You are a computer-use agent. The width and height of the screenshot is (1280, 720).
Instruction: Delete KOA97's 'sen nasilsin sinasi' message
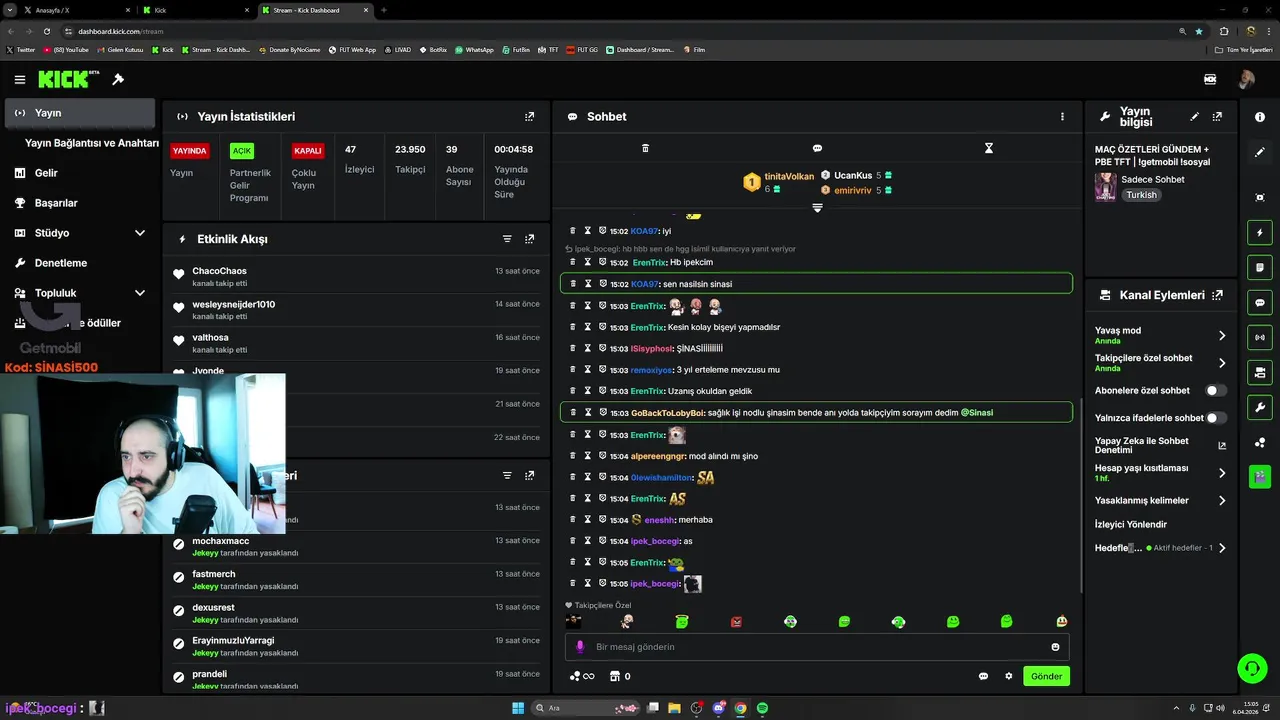573,283
